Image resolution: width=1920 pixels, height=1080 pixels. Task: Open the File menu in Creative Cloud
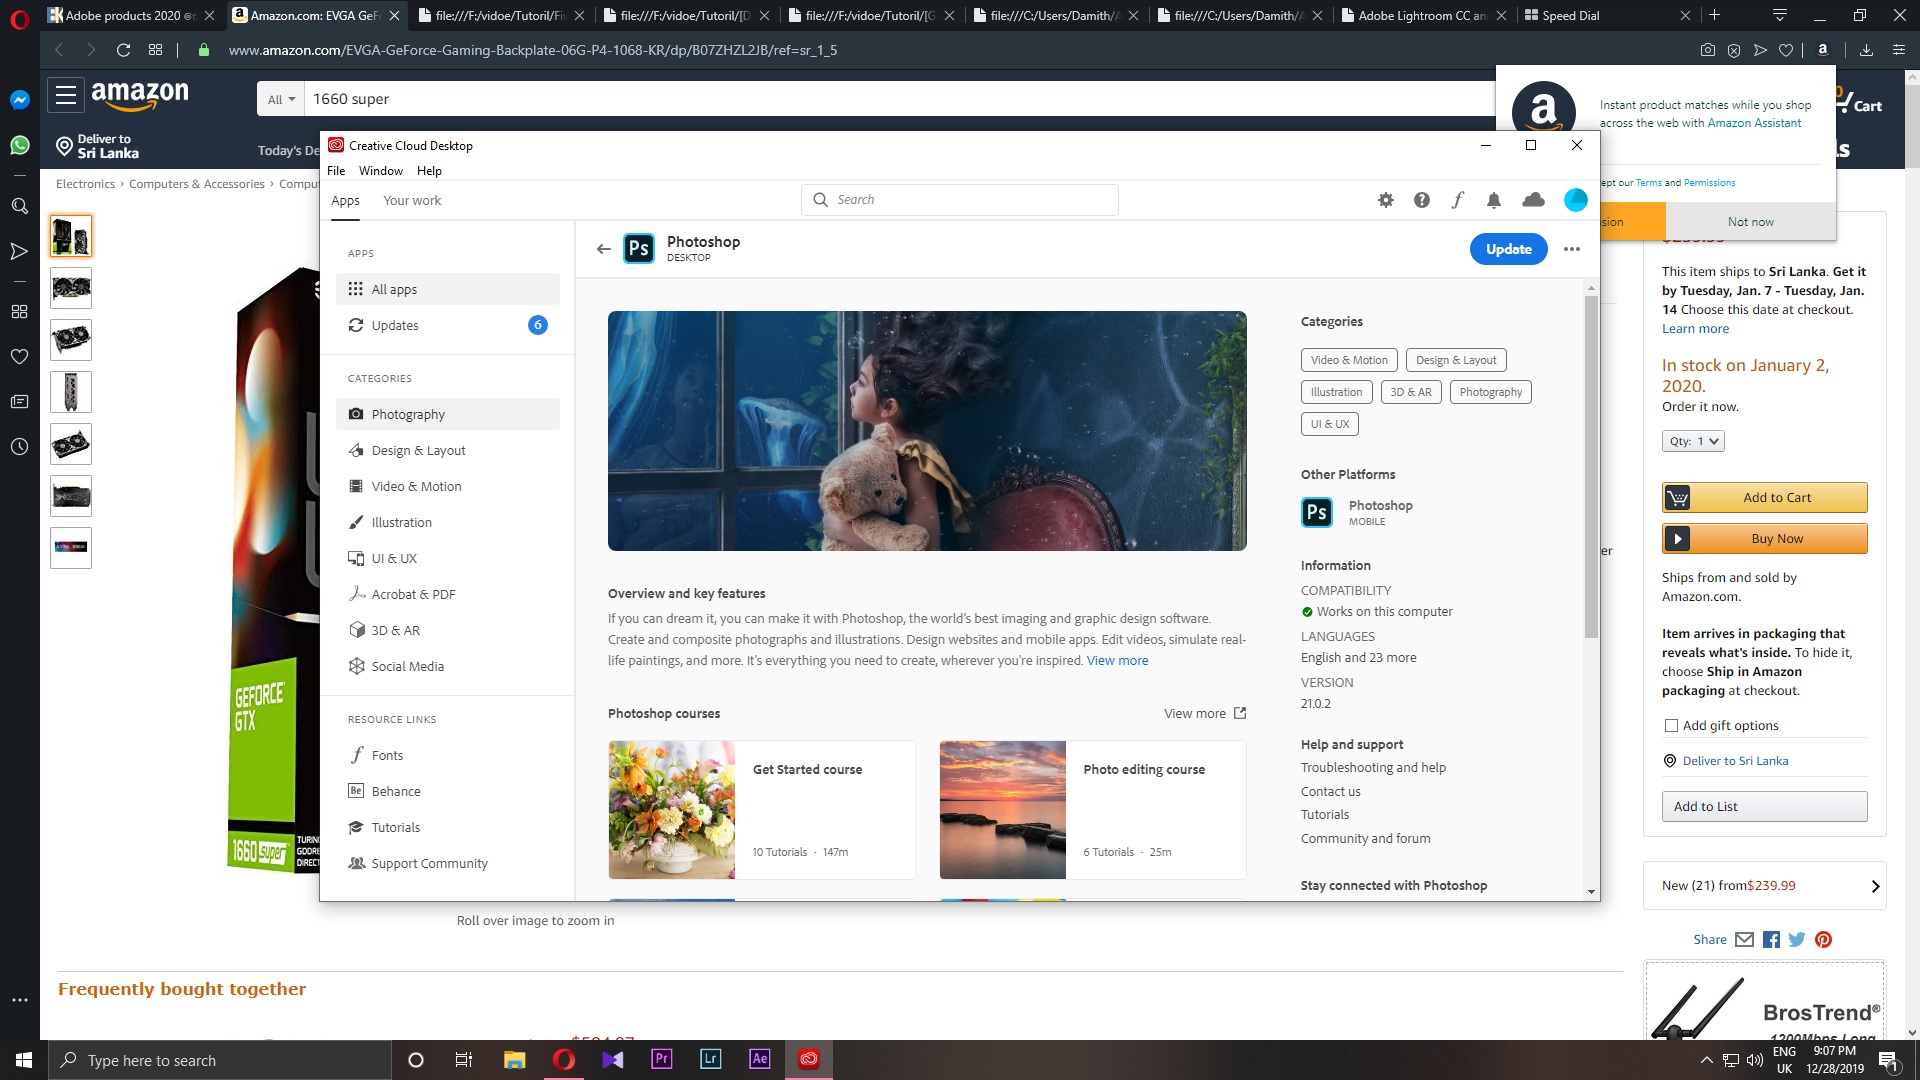(336, 171)
